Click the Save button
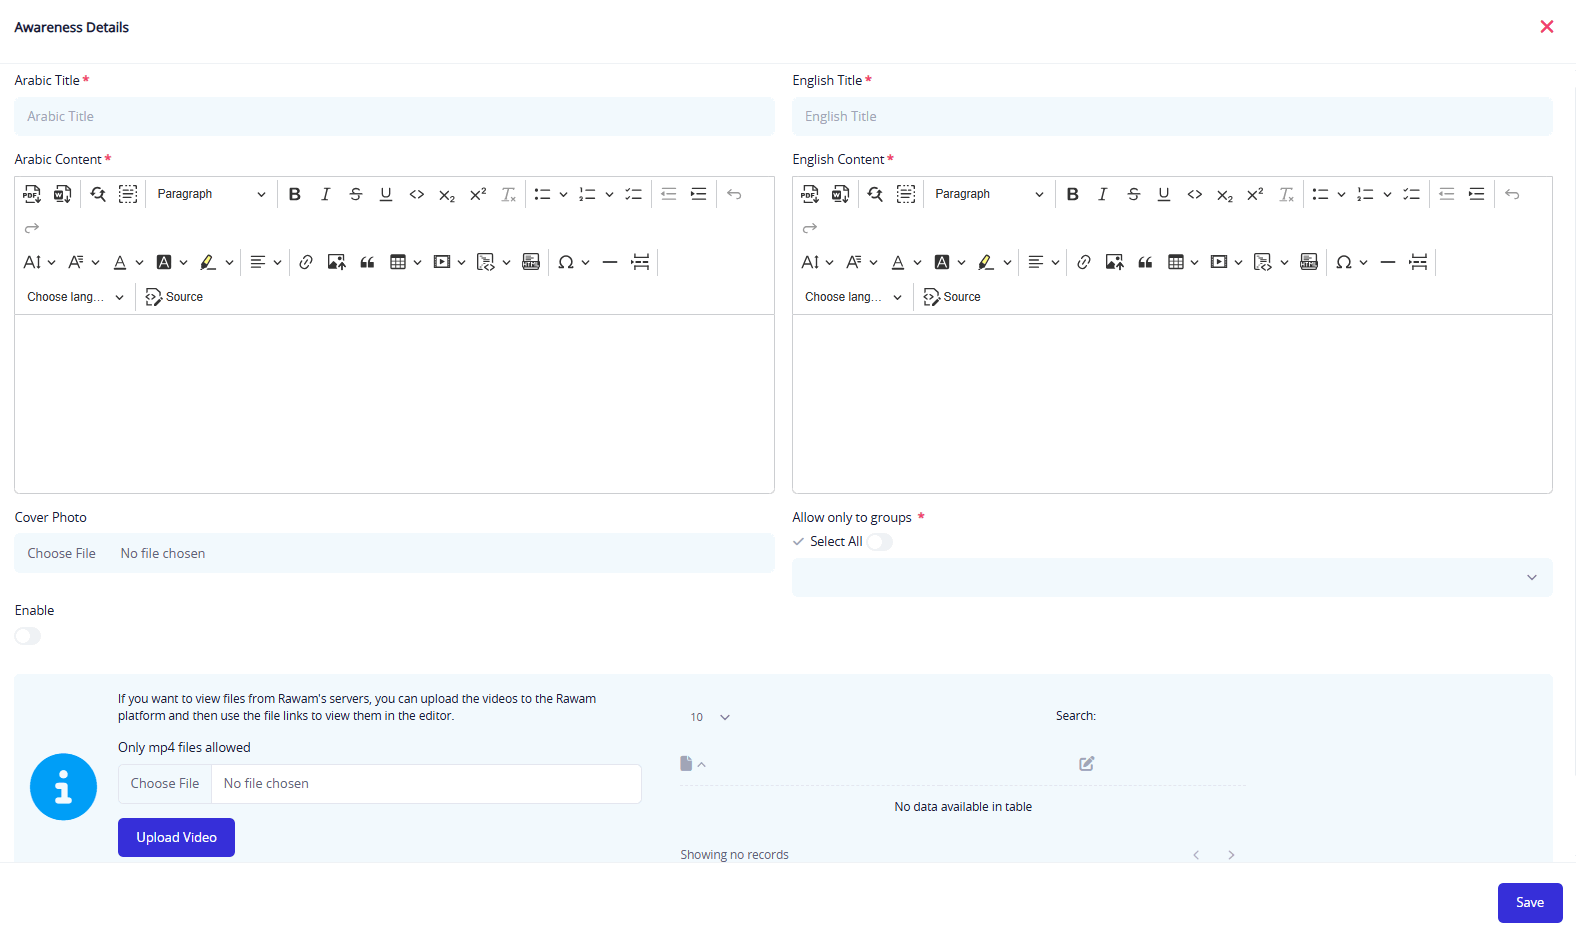The width and height of the screenshot is (1576, 932). tap(1529, 902)
